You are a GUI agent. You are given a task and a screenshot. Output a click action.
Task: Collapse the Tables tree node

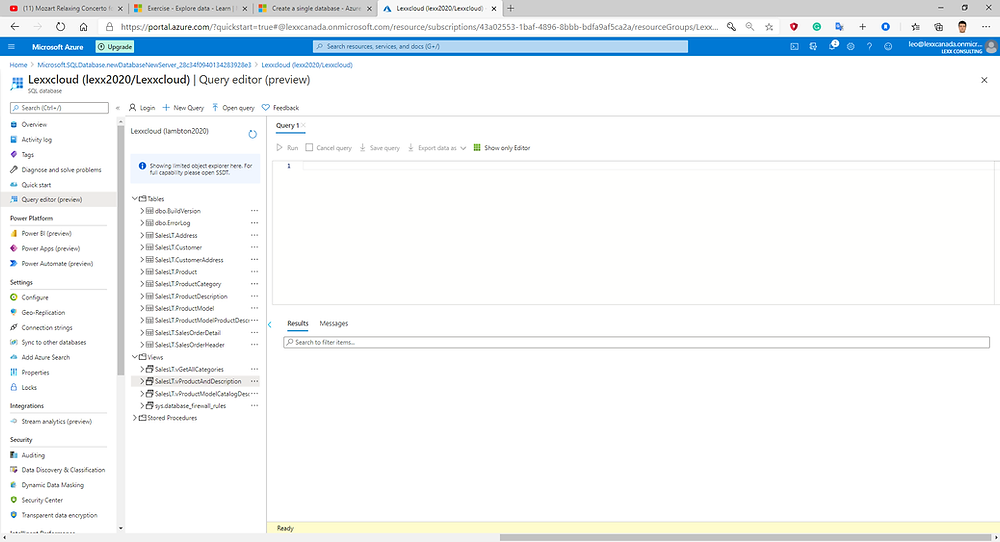tap(135, 199)
